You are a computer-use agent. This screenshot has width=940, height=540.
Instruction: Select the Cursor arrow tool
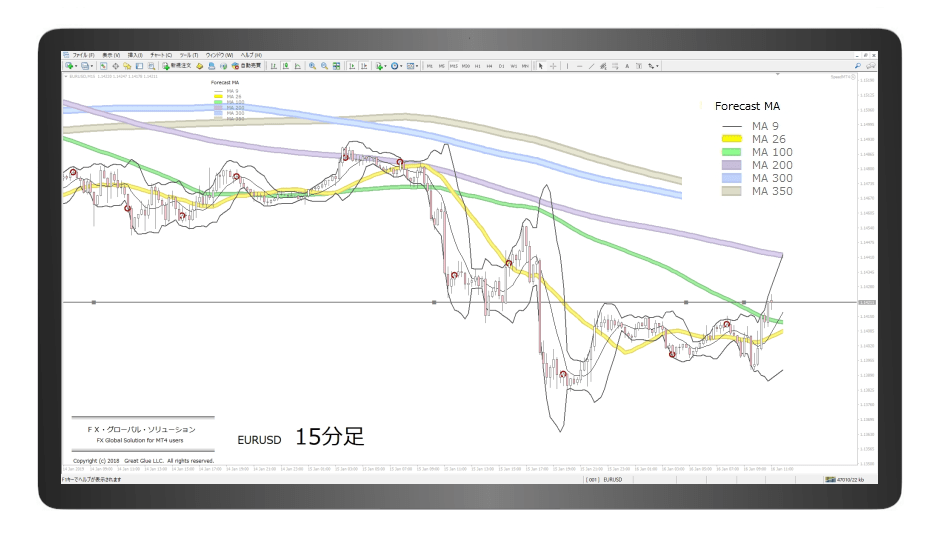click(x=541, y=66)
